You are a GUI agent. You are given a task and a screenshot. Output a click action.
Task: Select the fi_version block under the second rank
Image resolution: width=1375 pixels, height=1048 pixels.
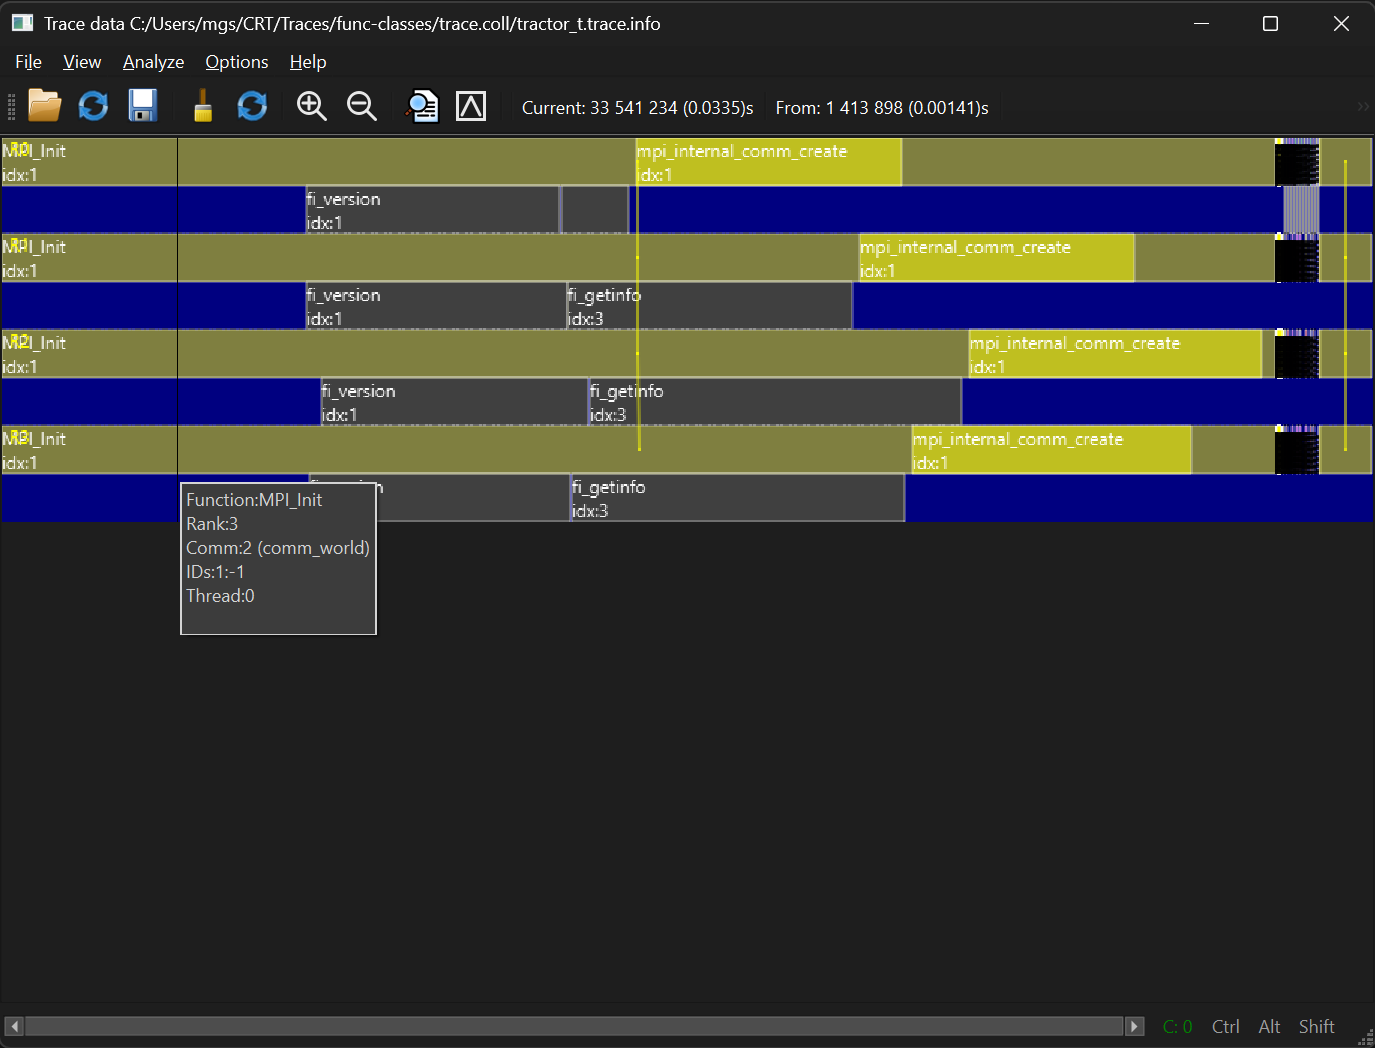pos(435,306)
